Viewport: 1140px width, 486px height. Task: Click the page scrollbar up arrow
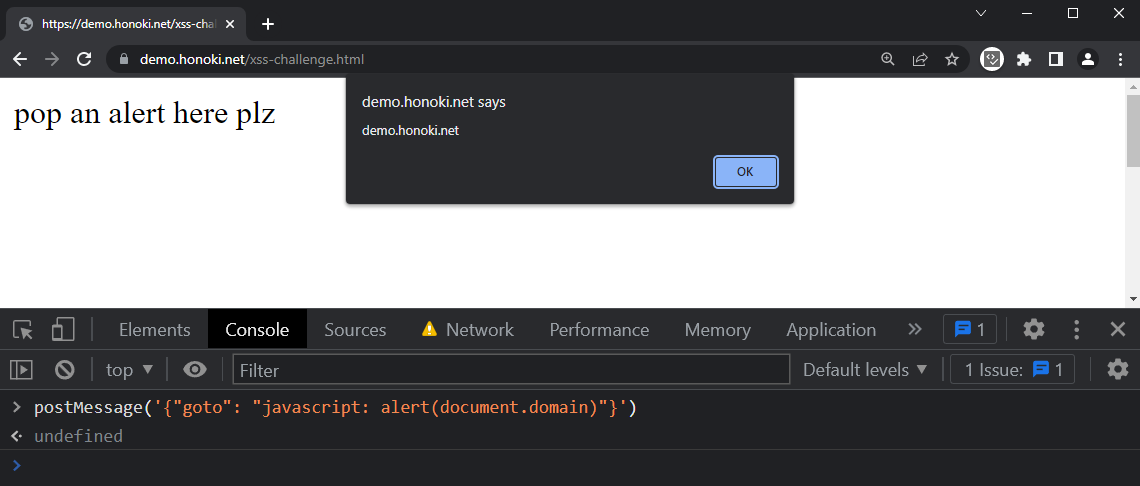(x=1133, y=86)
